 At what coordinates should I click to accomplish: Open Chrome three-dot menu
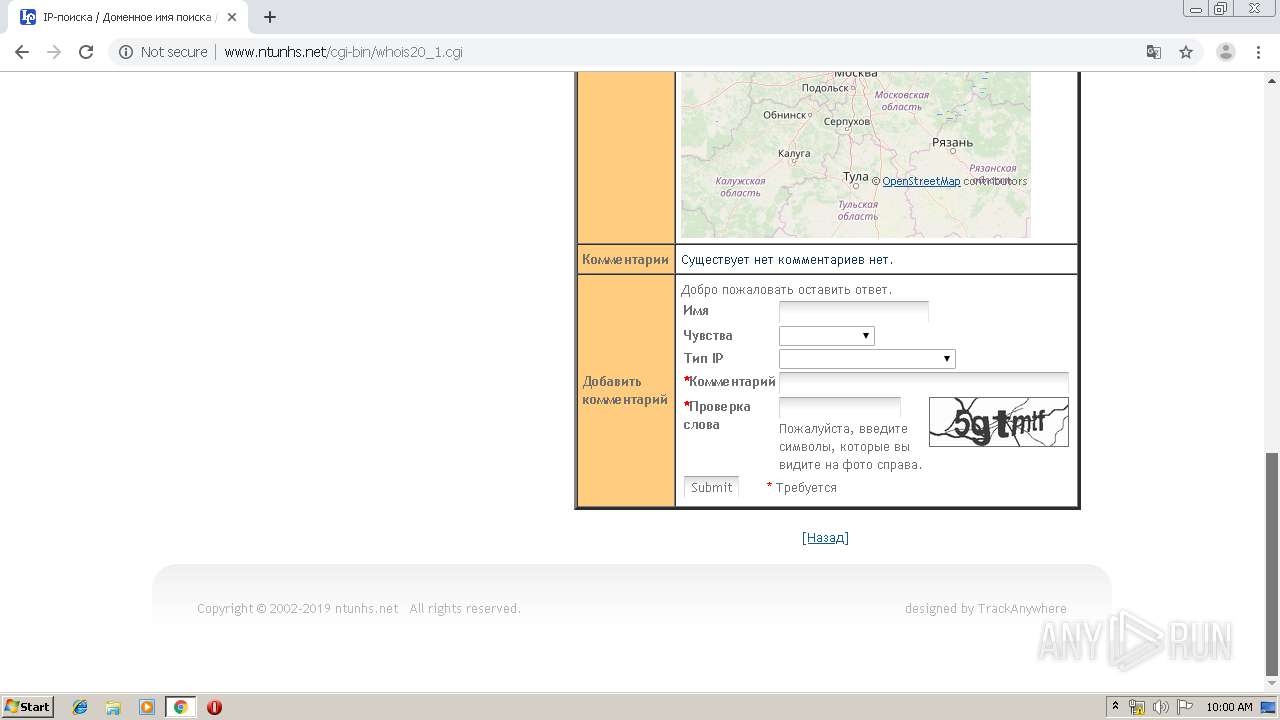1258,52
